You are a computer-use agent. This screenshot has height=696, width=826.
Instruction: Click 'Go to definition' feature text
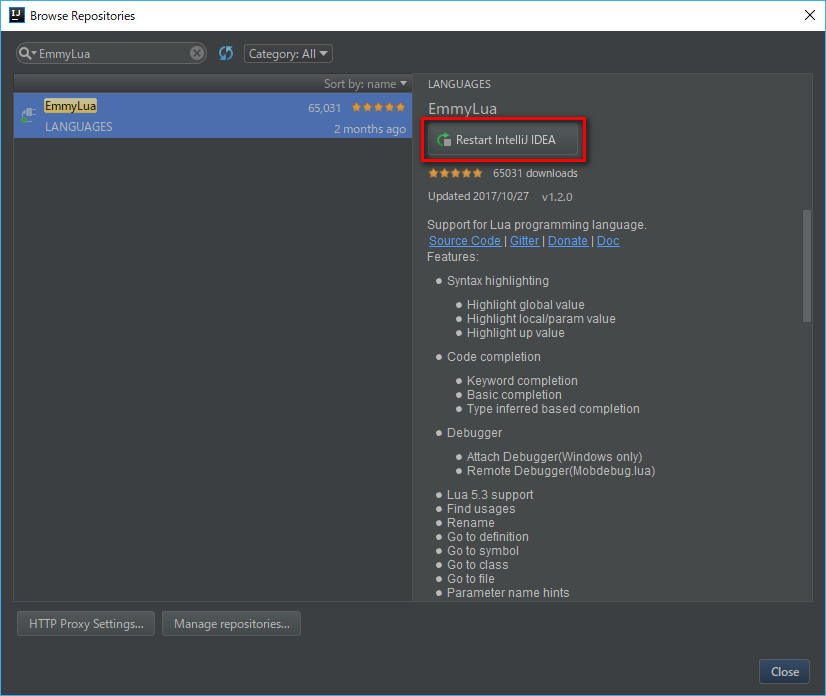(488, 537)
